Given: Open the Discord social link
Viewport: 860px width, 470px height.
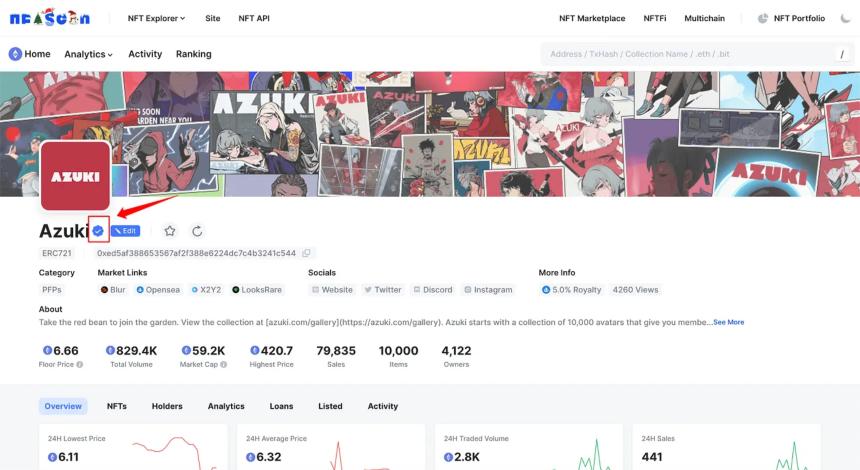Looking at the screenshot, I should (433, 290).
